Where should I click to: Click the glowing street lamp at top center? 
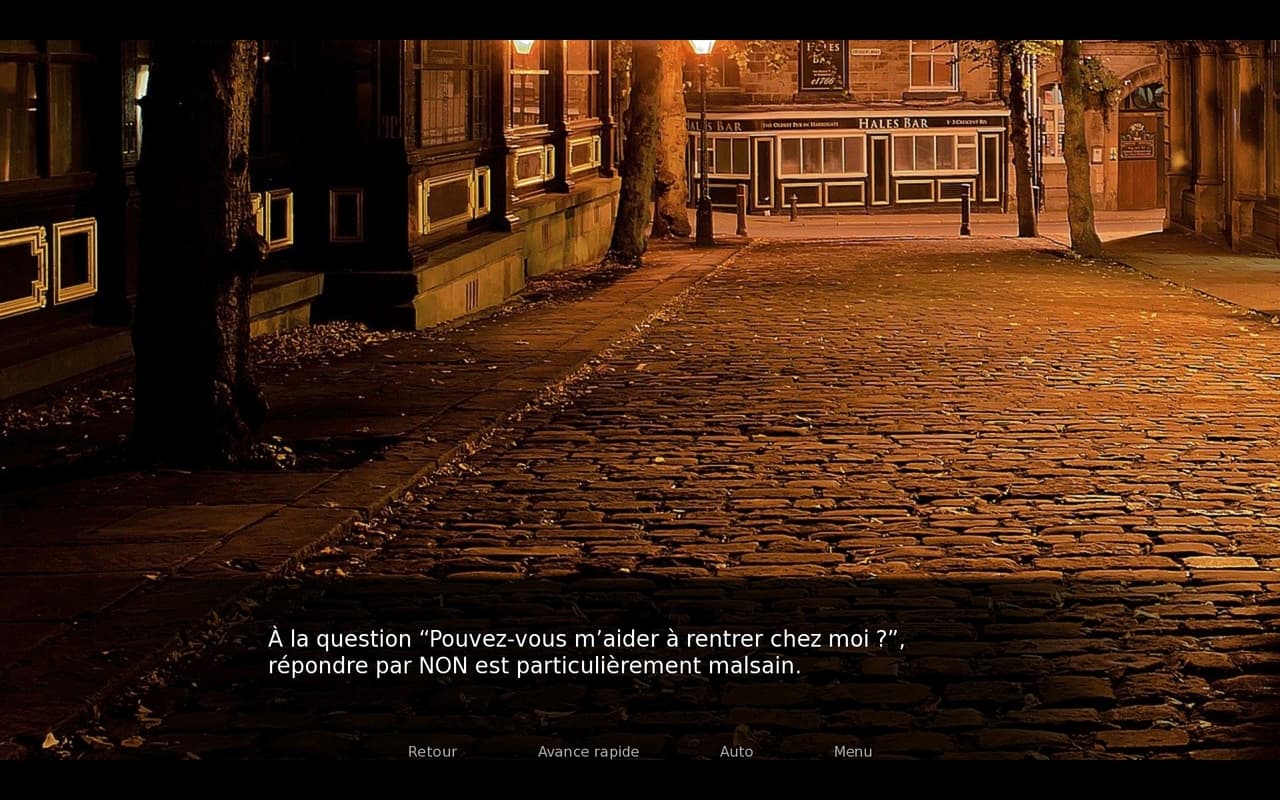[x=702, y=46]
